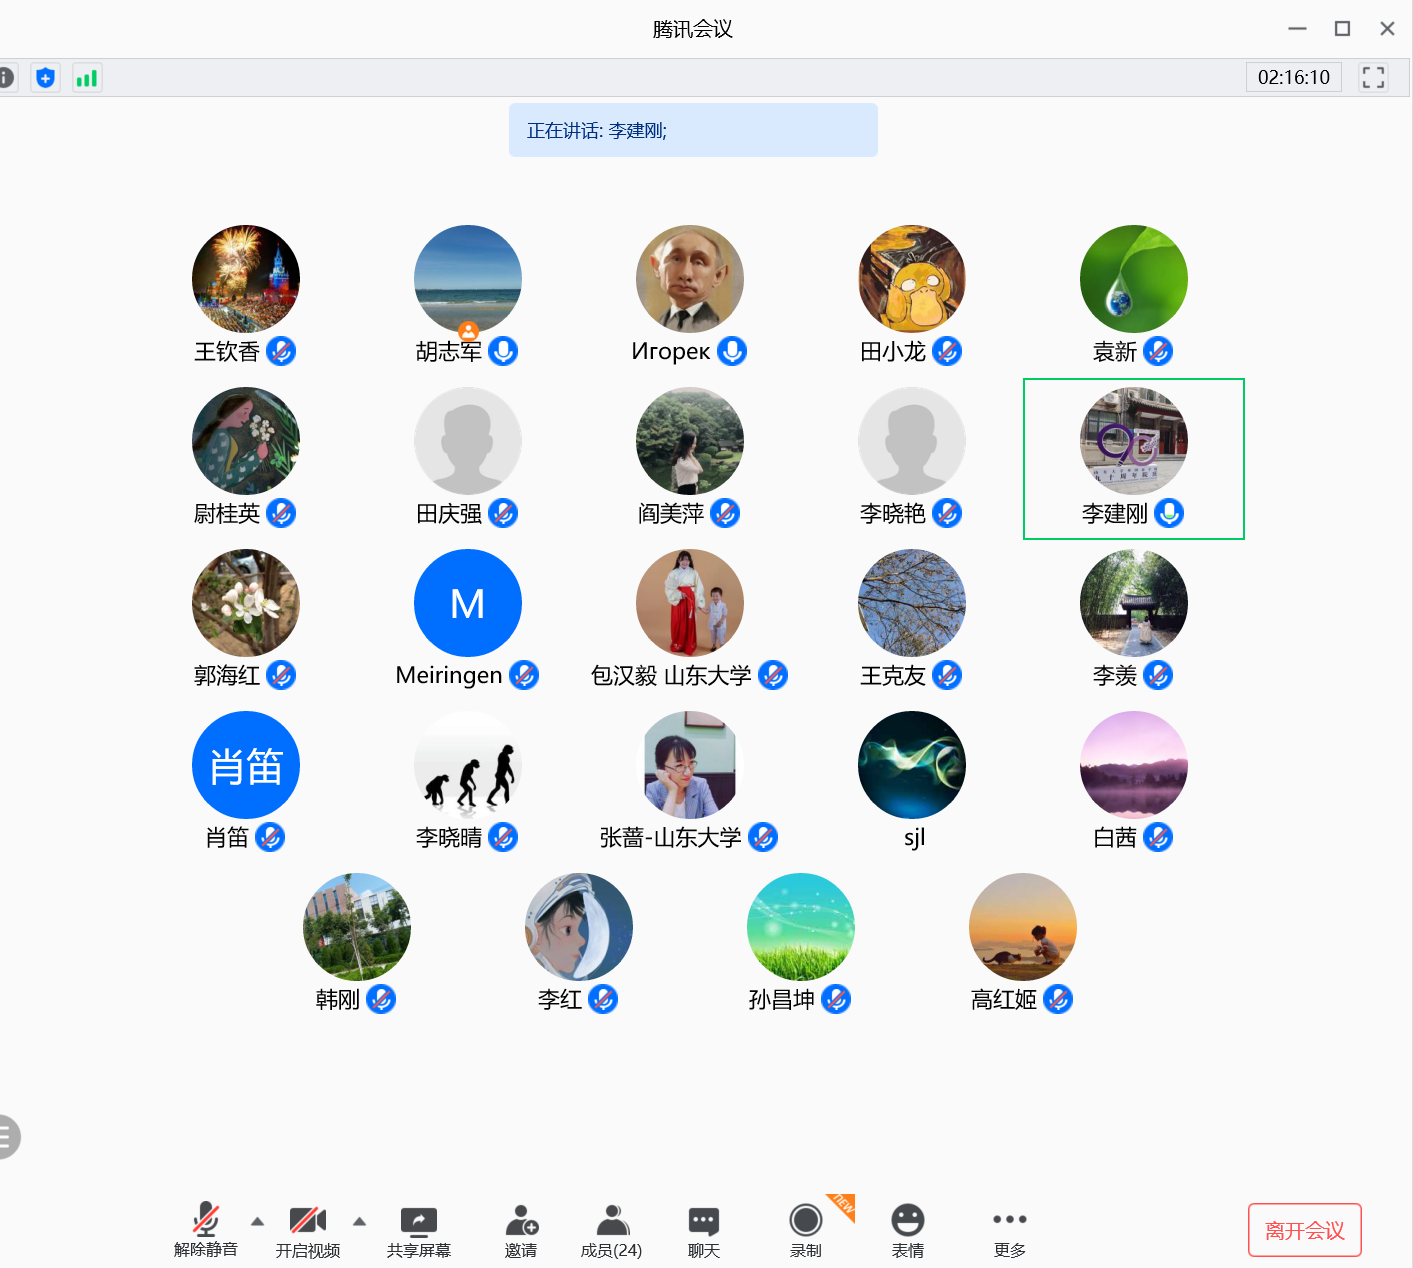This screenshot has height=1268, width=1413.
Task: Click the share screen icon
Action: pos(418,1221)
